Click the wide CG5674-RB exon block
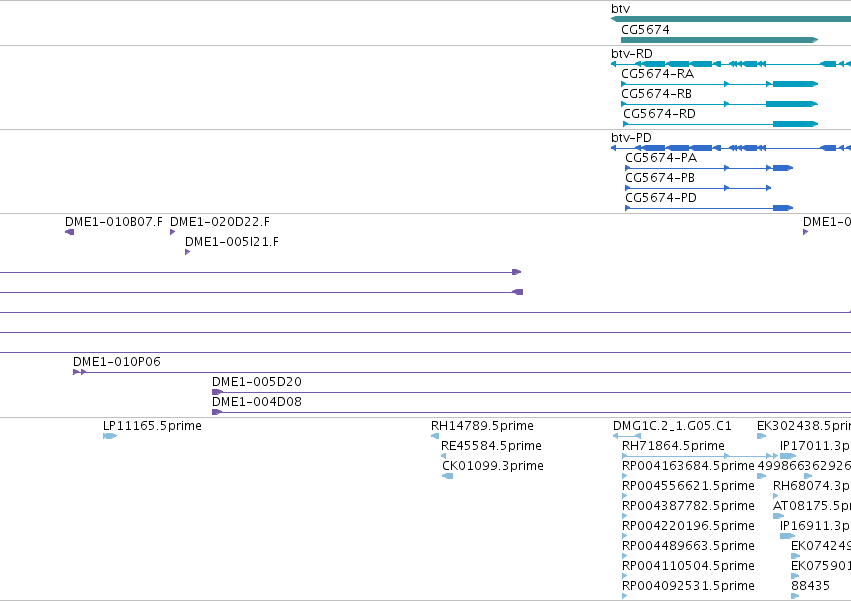This screenshot has width=851, height=601. point(791,104)
